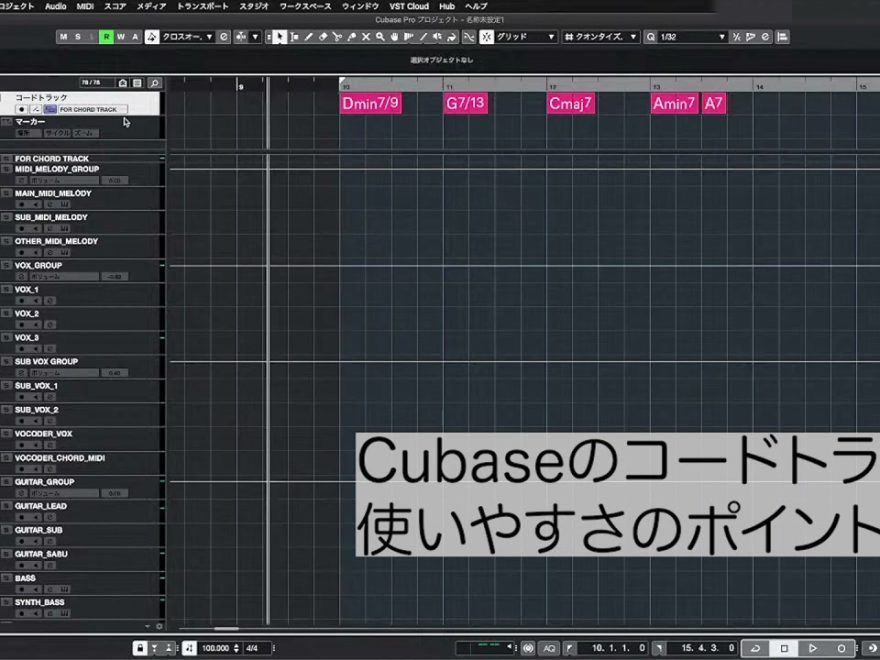Toggle Snap to Zero Crossing
Viewport: 880px width, 660px height.
point(469,37)
